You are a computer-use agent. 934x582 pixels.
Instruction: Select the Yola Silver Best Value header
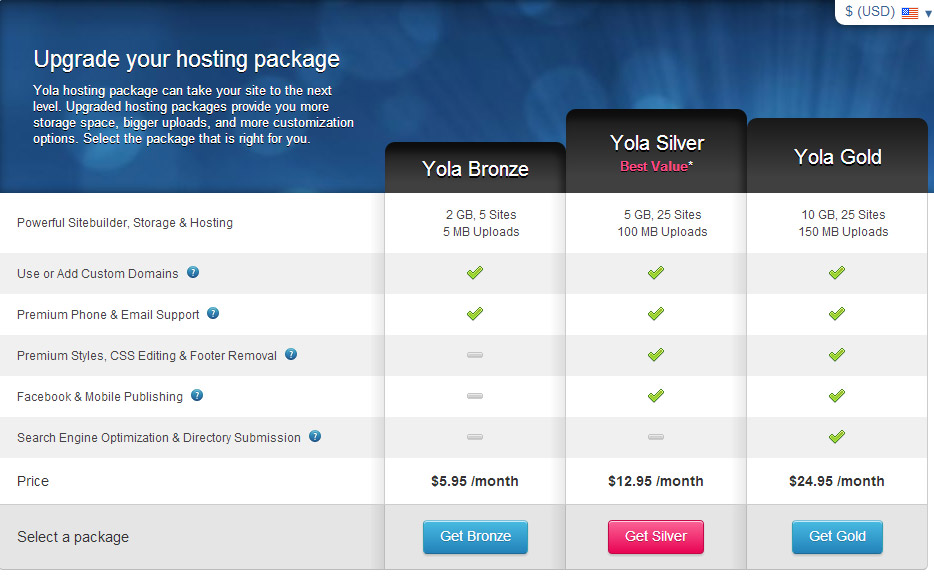click(x=656, y=151)
